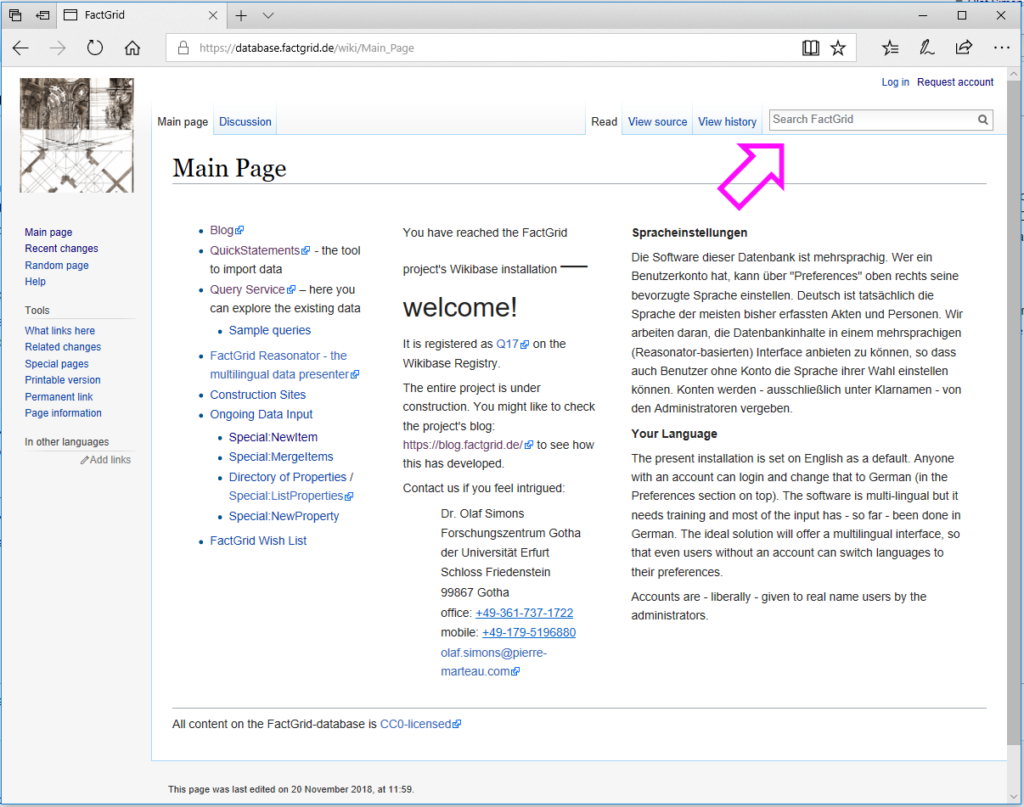Select the FactGrid browser tab
Viewport: 1024px width, 807px height.
pos(140,15)
